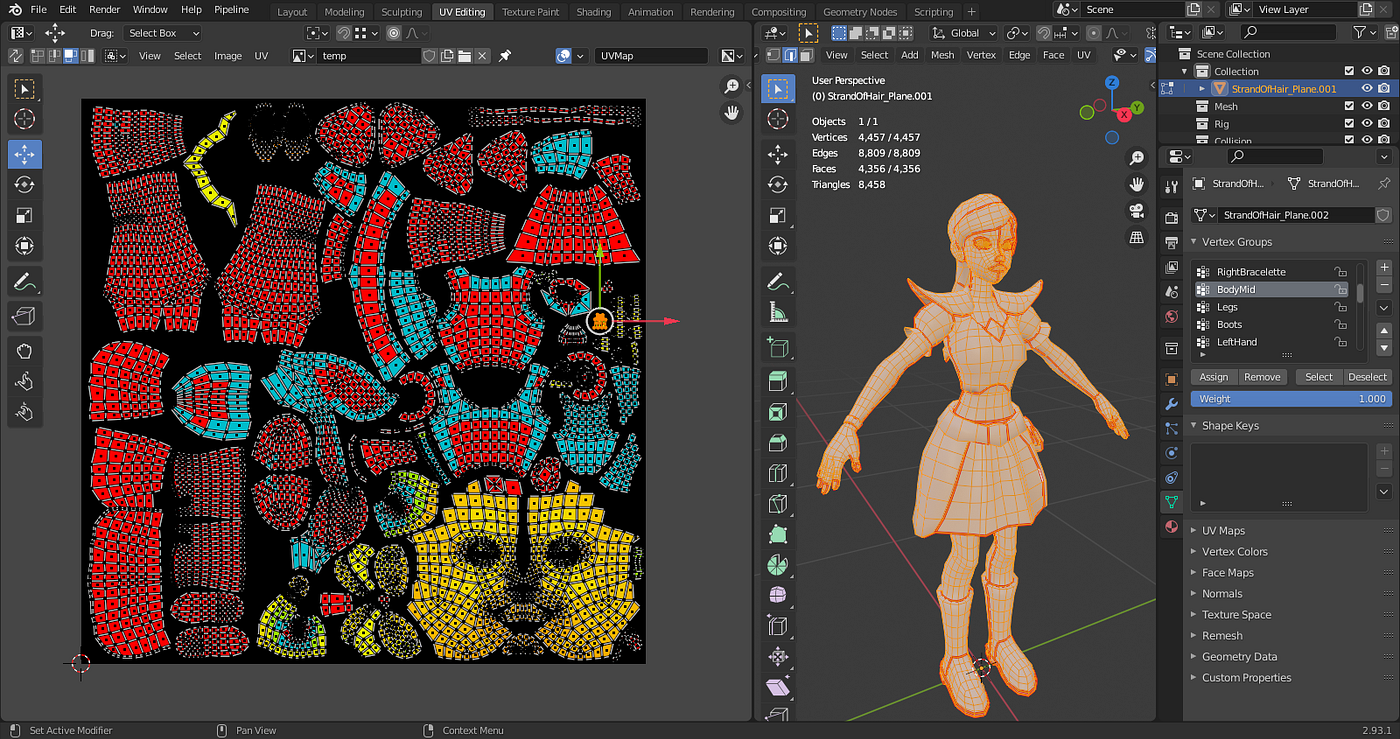Expand the Vertex Colors panel

[1193, 552]
